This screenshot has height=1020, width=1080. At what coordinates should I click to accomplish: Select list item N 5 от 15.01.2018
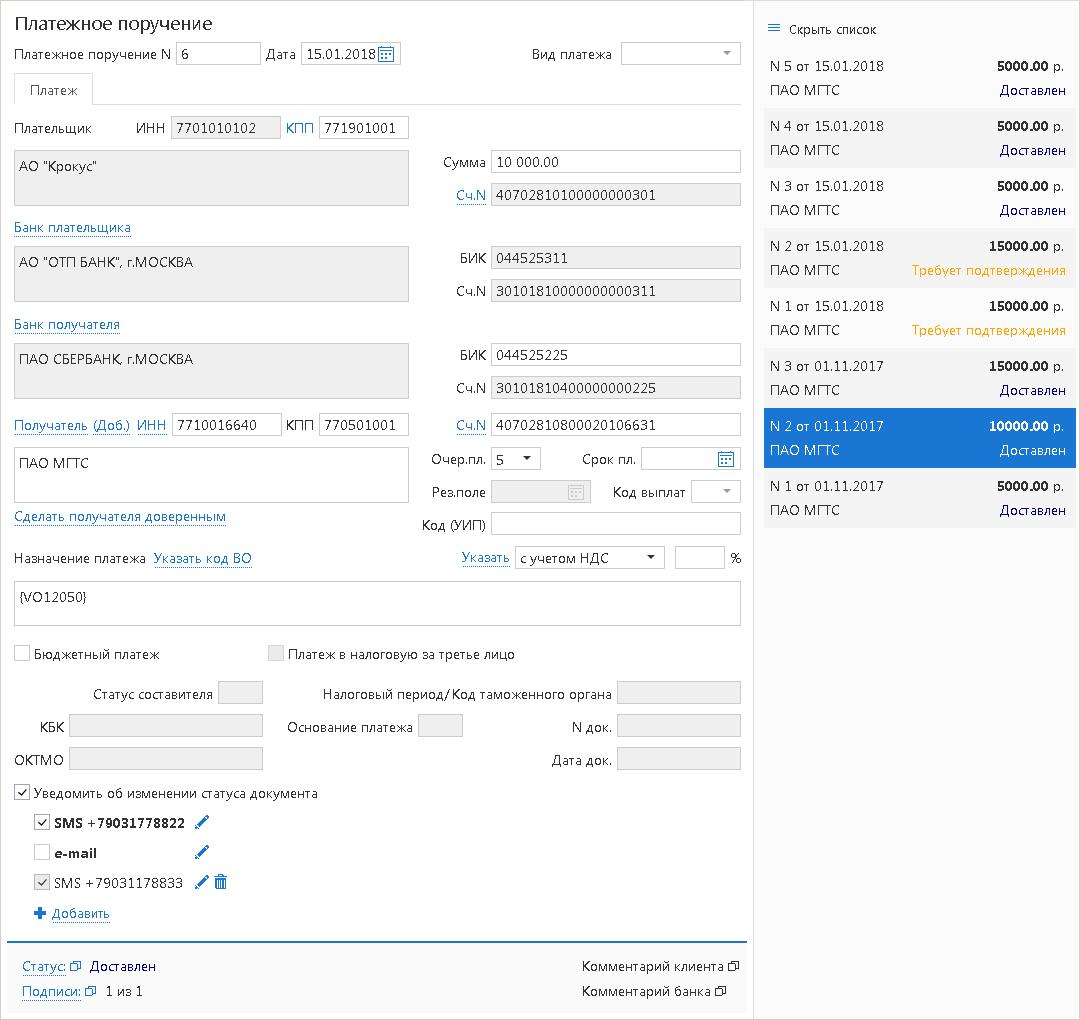pos(920,78)
